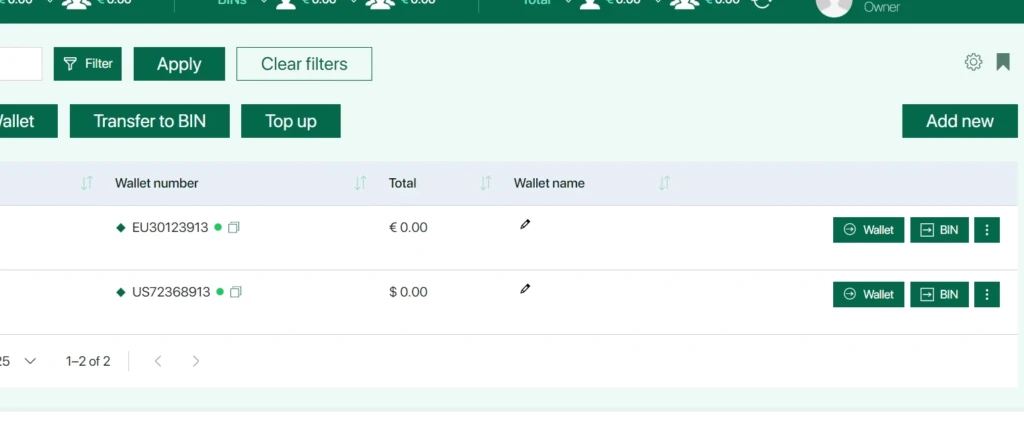Click Transfer to BIN button
Image resolution: width=1024 pixels, height=435 pixels.
pyautogui.click(x=150, y=121)
